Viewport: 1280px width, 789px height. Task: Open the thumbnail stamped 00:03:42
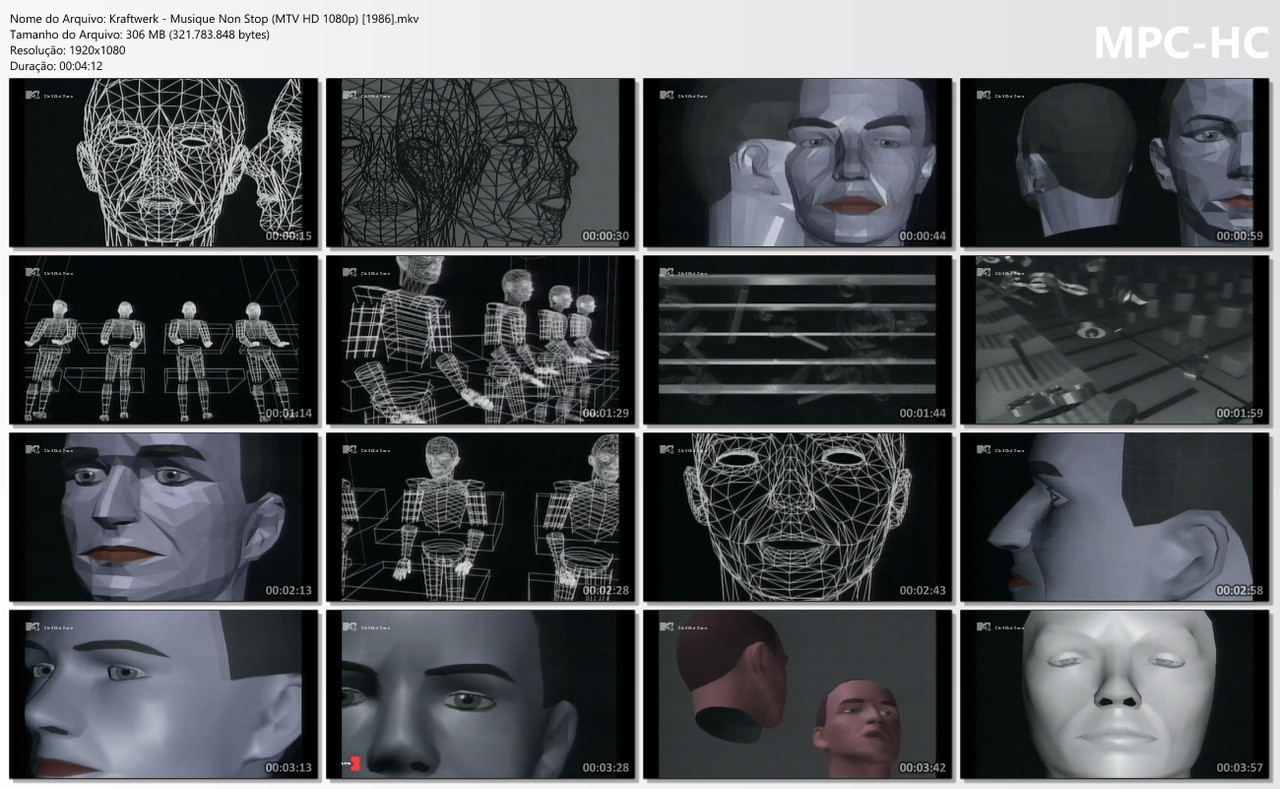click(797, 694)
